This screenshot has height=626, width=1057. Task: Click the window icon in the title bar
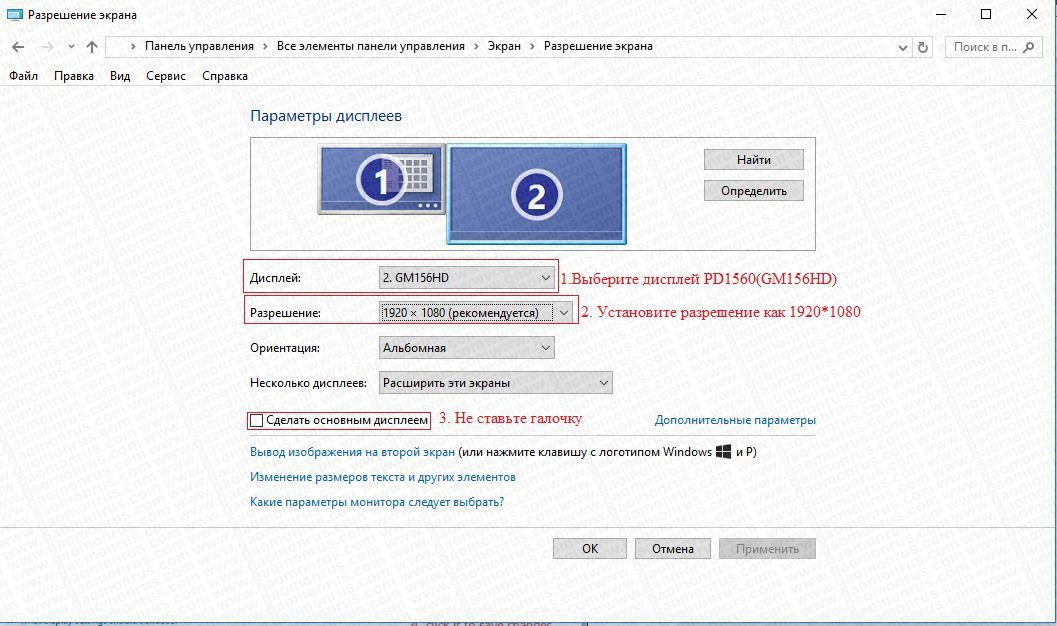14,14
